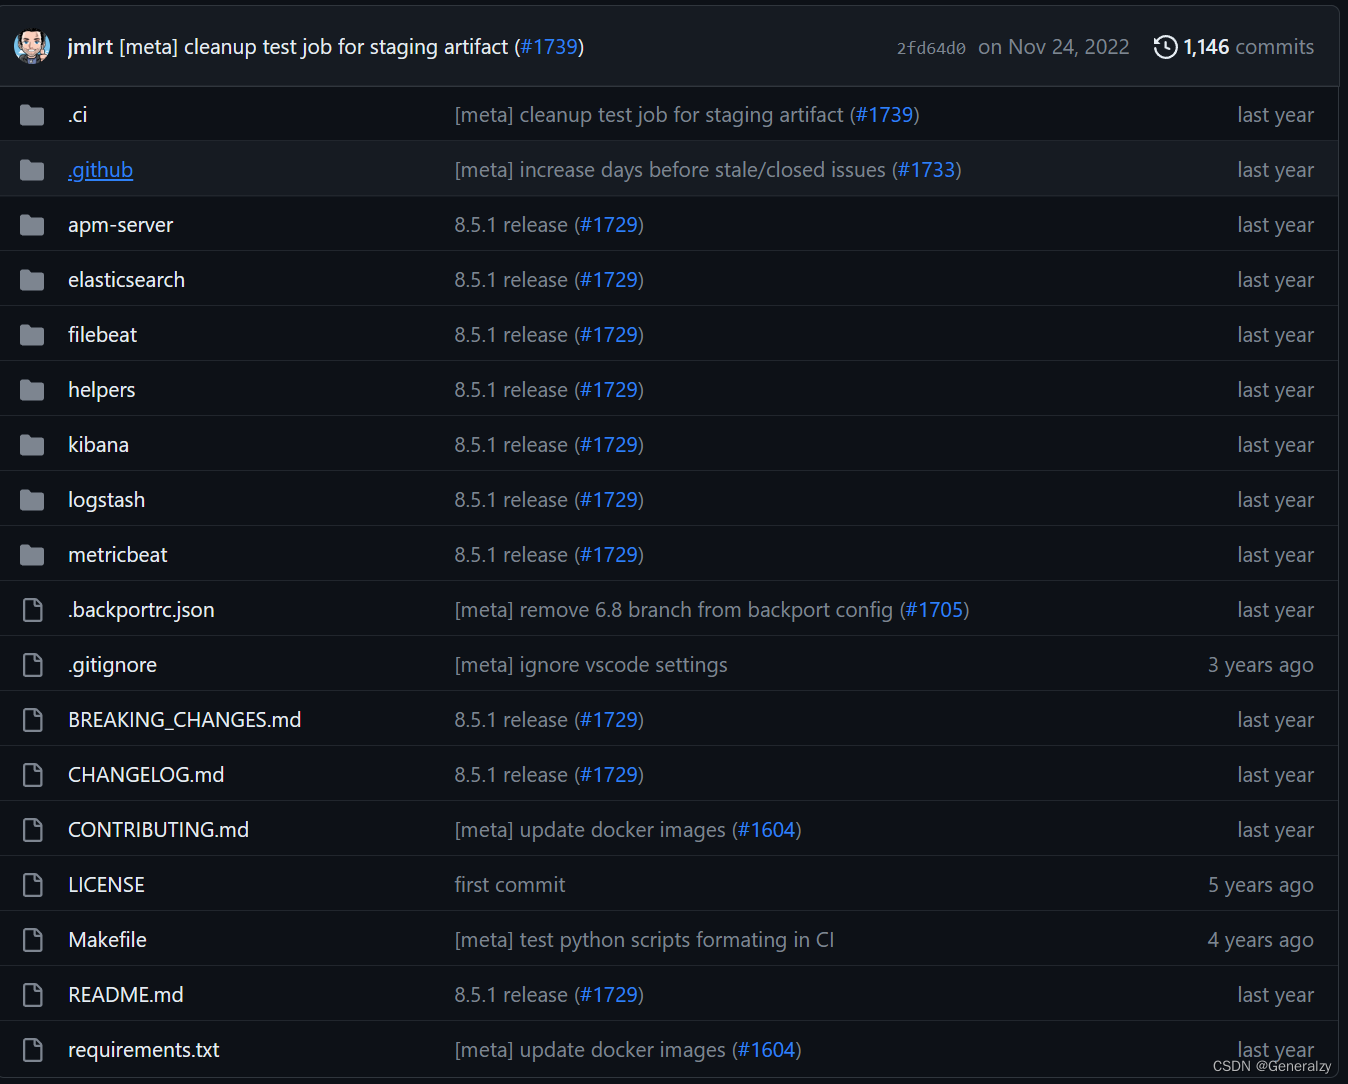The image size is (1348, 1084).
Task: Open the .backportrc.json file
Action: point(141,610)
